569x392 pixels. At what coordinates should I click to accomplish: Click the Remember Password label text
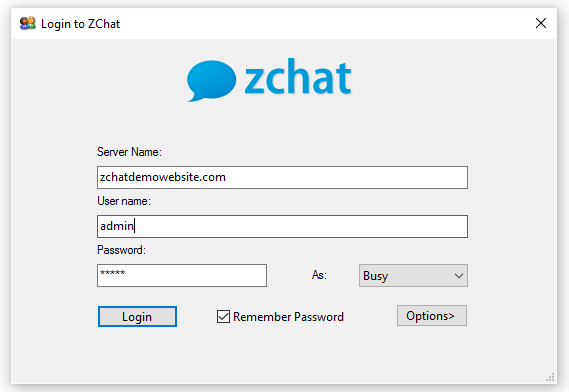288,317
